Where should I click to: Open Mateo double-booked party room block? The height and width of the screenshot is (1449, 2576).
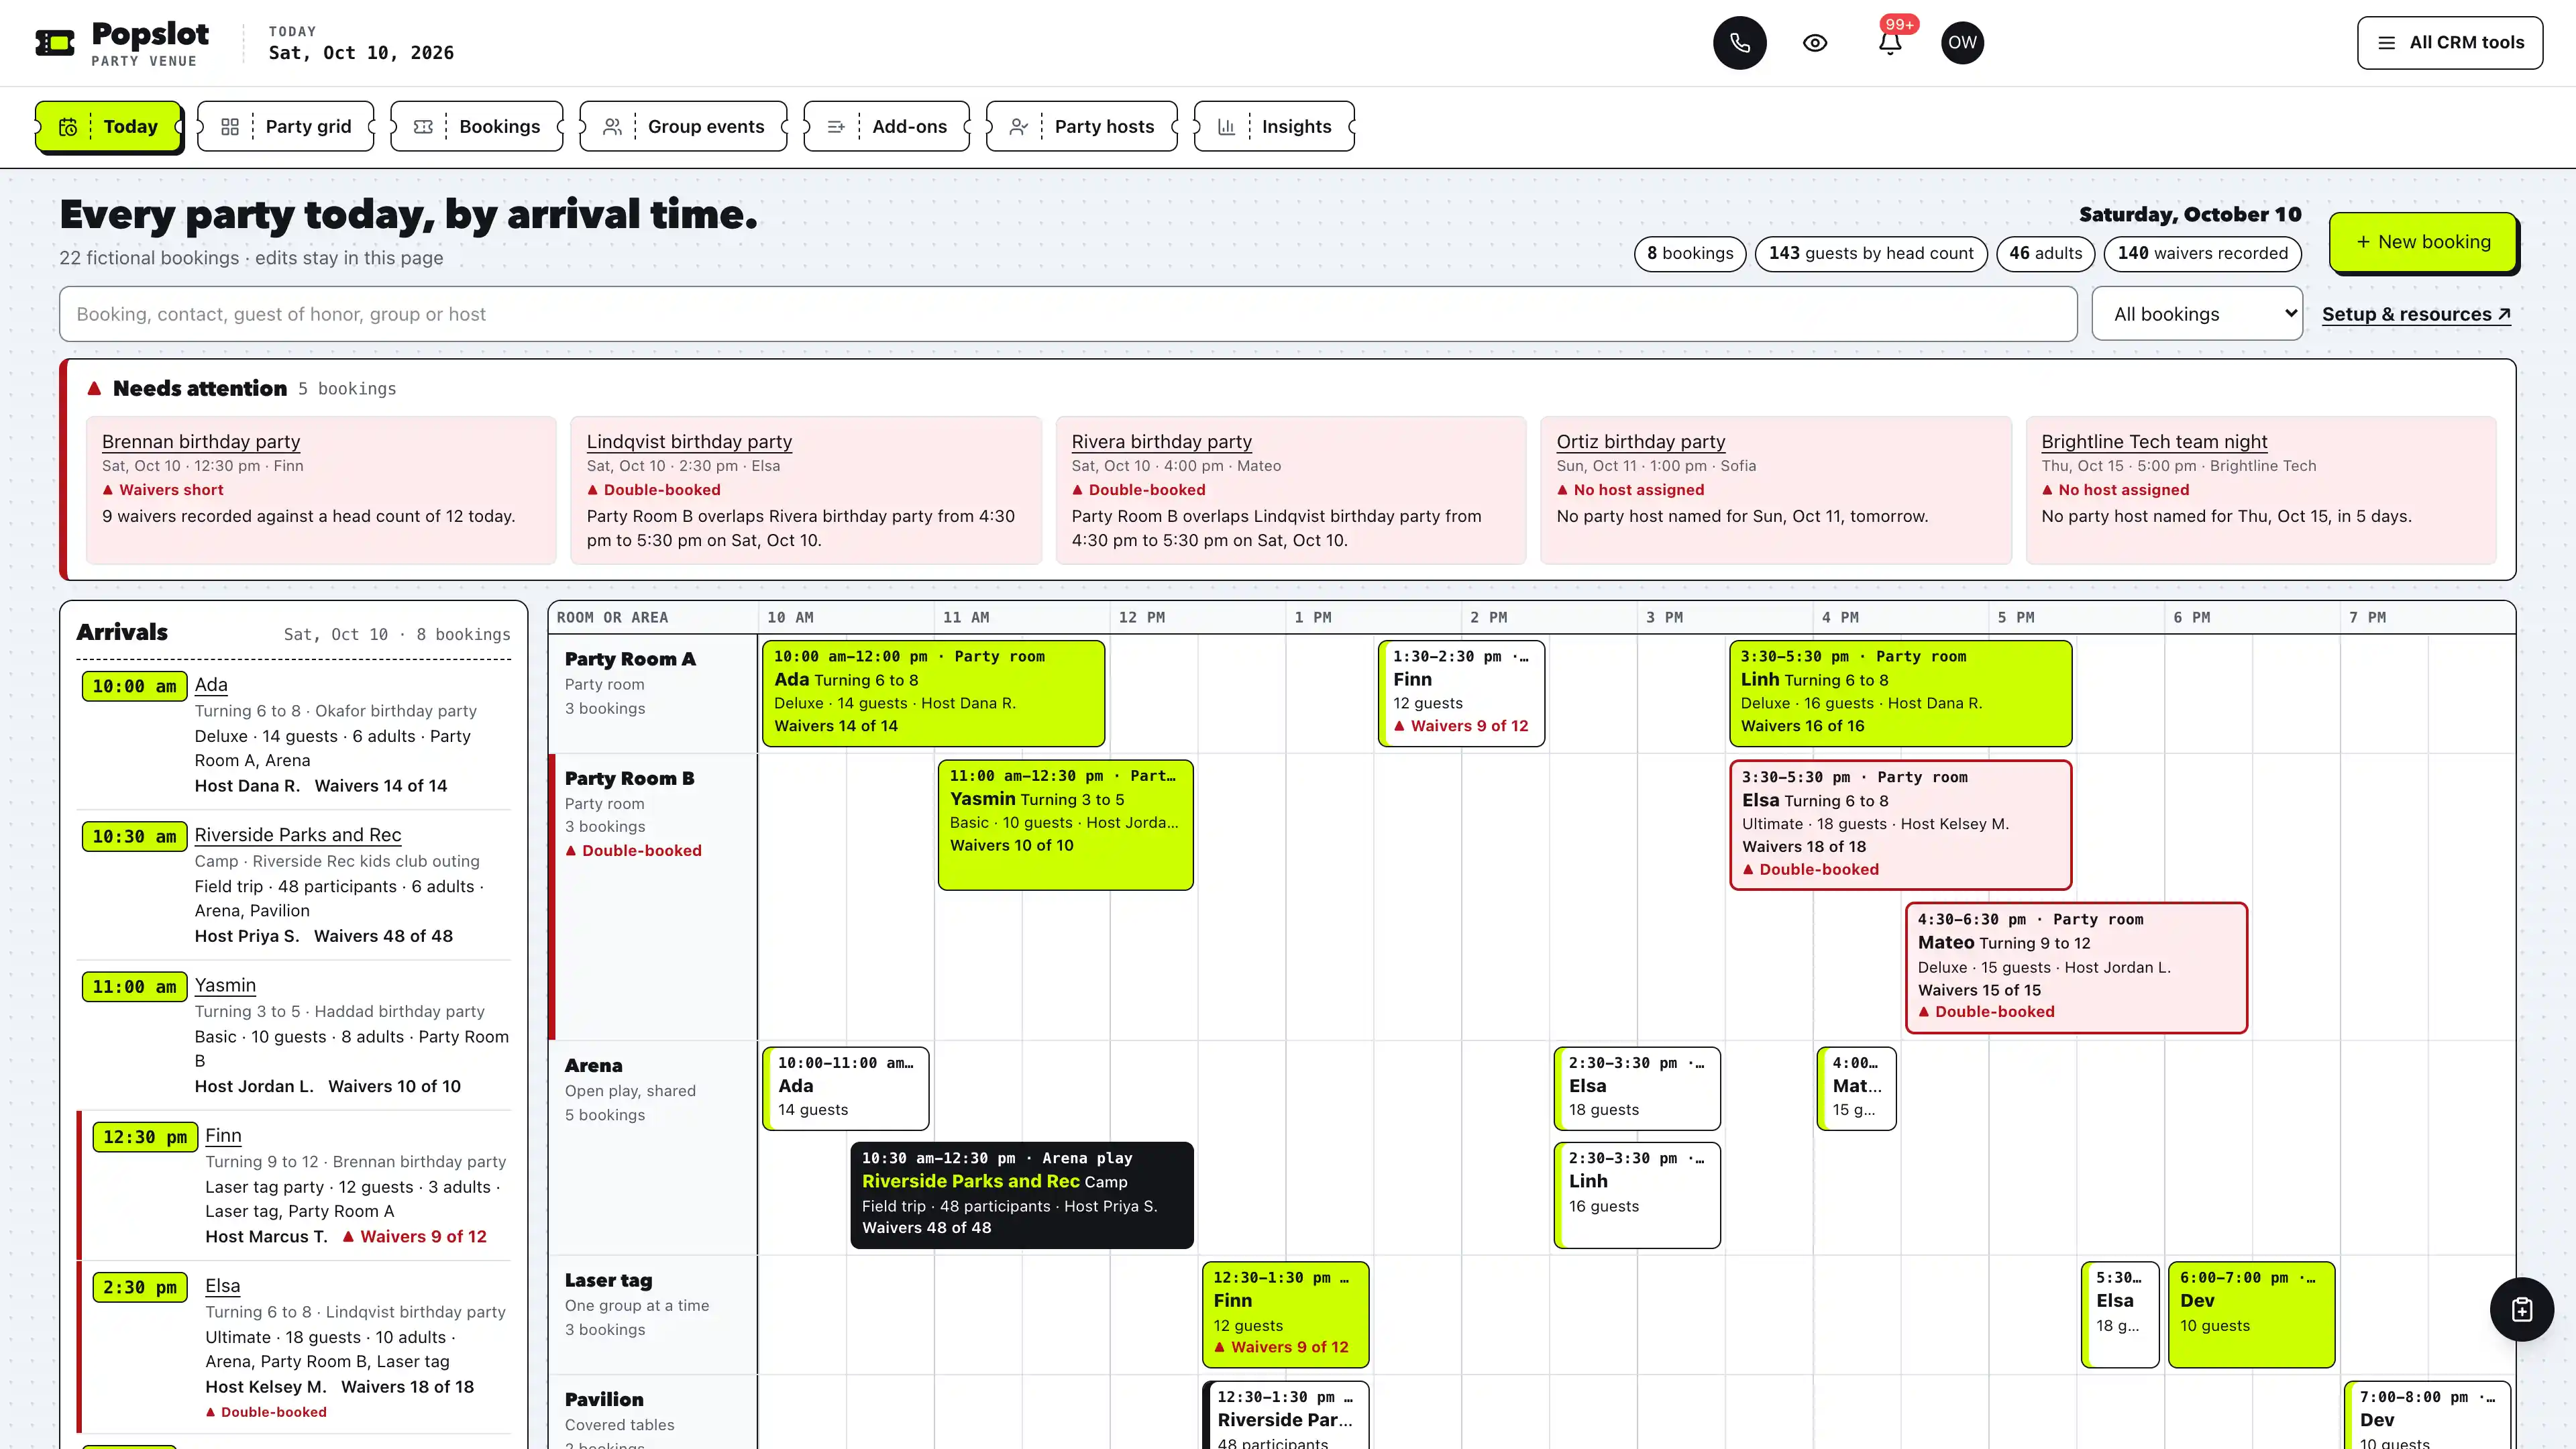(2076, 967)
